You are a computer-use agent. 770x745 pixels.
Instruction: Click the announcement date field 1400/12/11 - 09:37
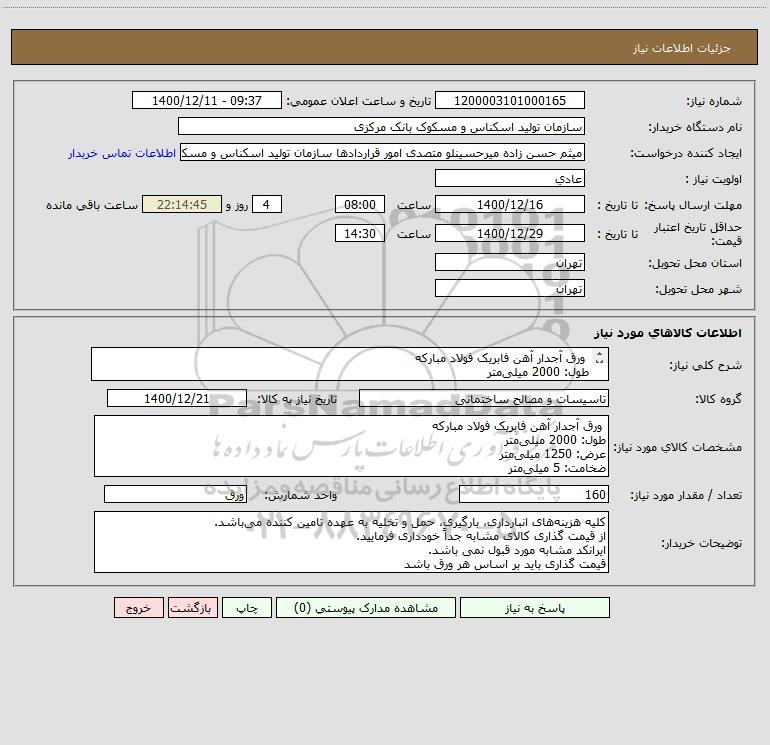tap(207, 100)
